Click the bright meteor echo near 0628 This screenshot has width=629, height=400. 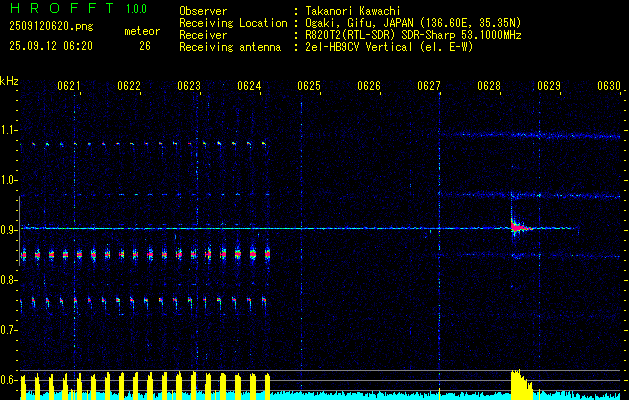coord(519,227)
